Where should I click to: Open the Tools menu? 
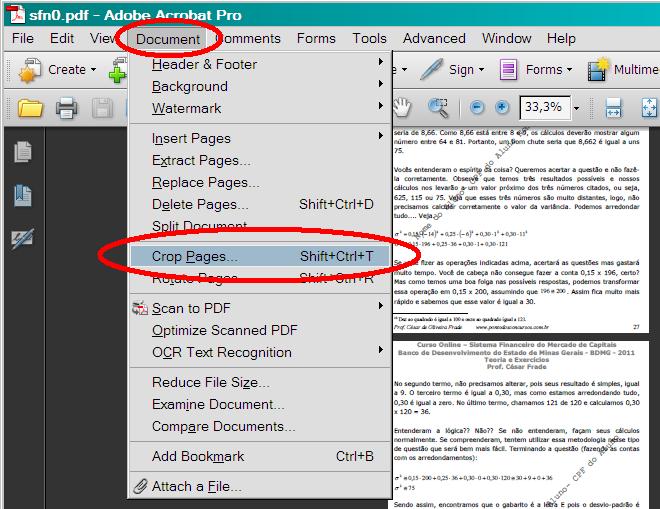coord(369,38)
